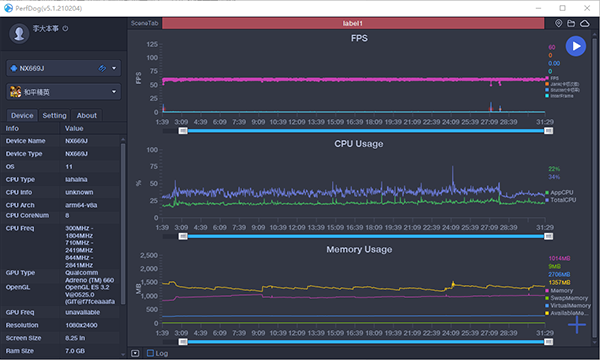Switch to the Setting tab
This screenshot has width=600, height=360.
[54, 115]
